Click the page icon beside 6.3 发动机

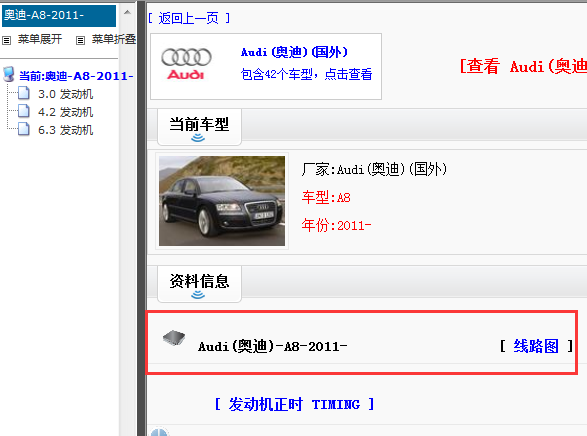[x=24, y=129]
